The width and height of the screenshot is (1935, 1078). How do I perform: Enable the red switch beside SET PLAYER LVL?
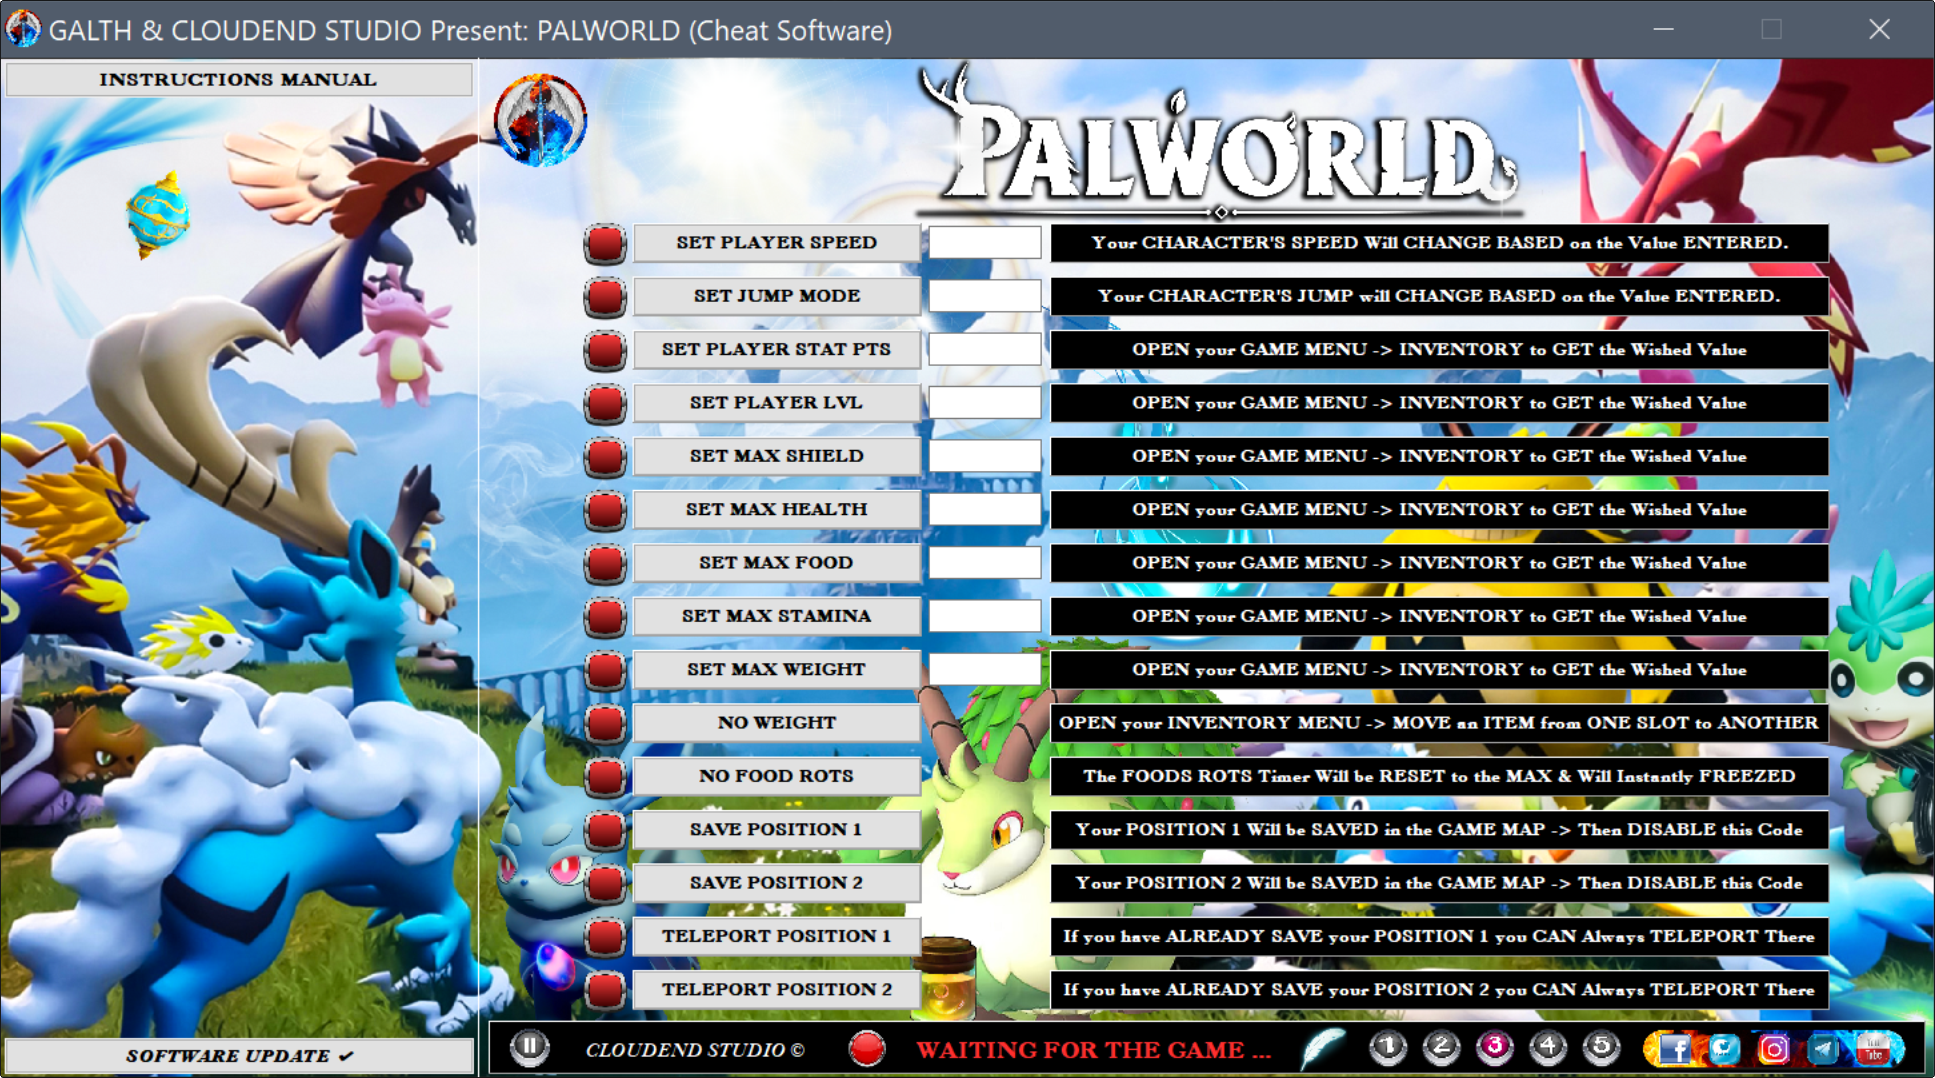[605, 403]
